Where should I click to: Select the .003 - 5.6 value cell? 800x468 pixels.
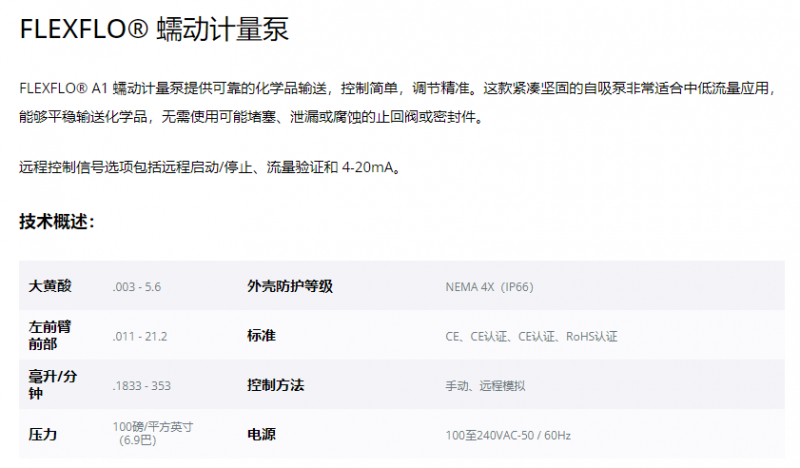[137, 287]
